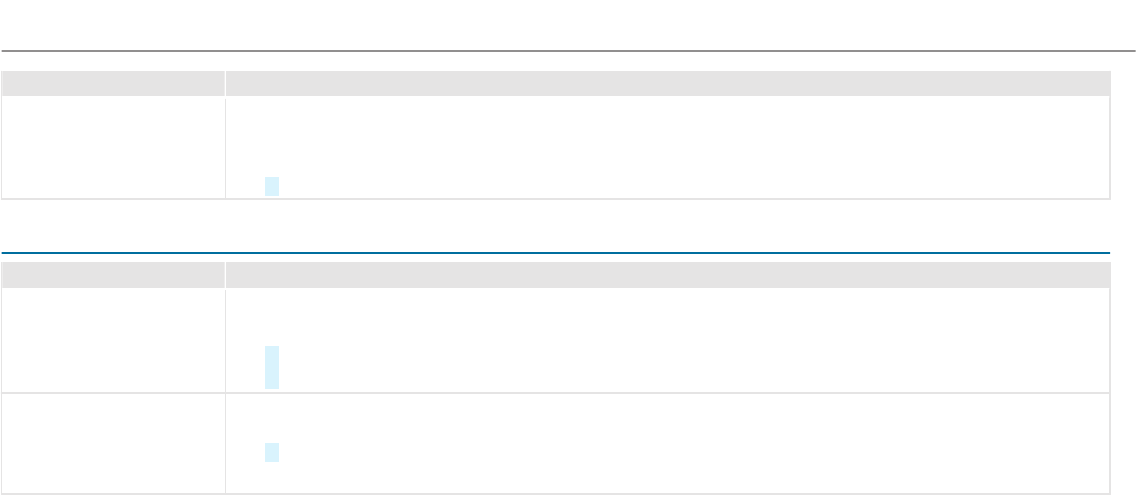Screen dimensions: 1136x496
Task: Select the narrow gray header cell of the lower table
Action: (x=113, y=275)
